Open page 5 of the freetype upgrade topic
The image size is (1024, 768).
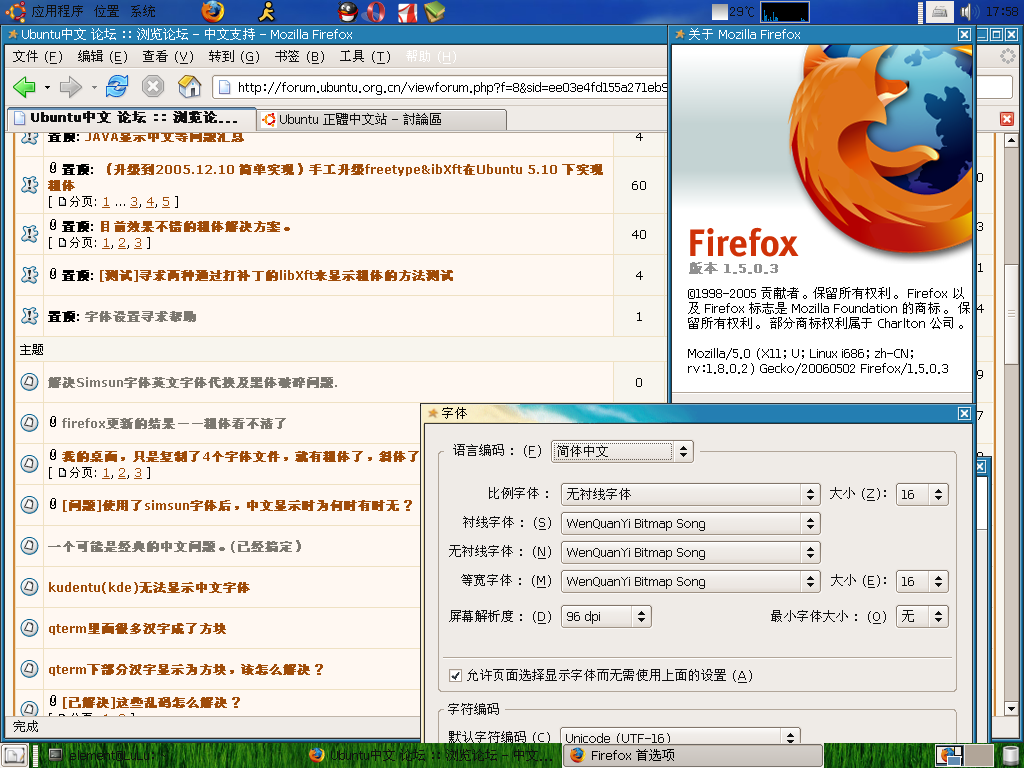tap(166, 202)
